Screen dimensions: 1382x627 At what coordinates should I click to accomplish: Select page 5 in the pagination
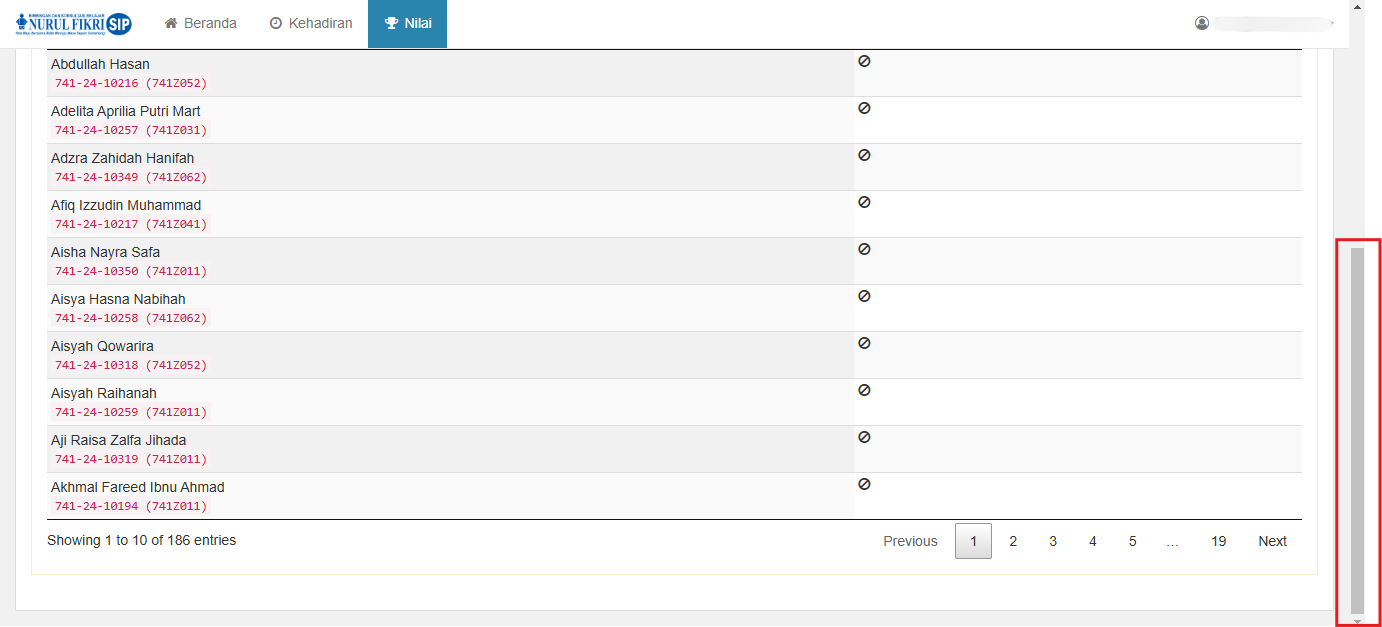[1132, 541]
